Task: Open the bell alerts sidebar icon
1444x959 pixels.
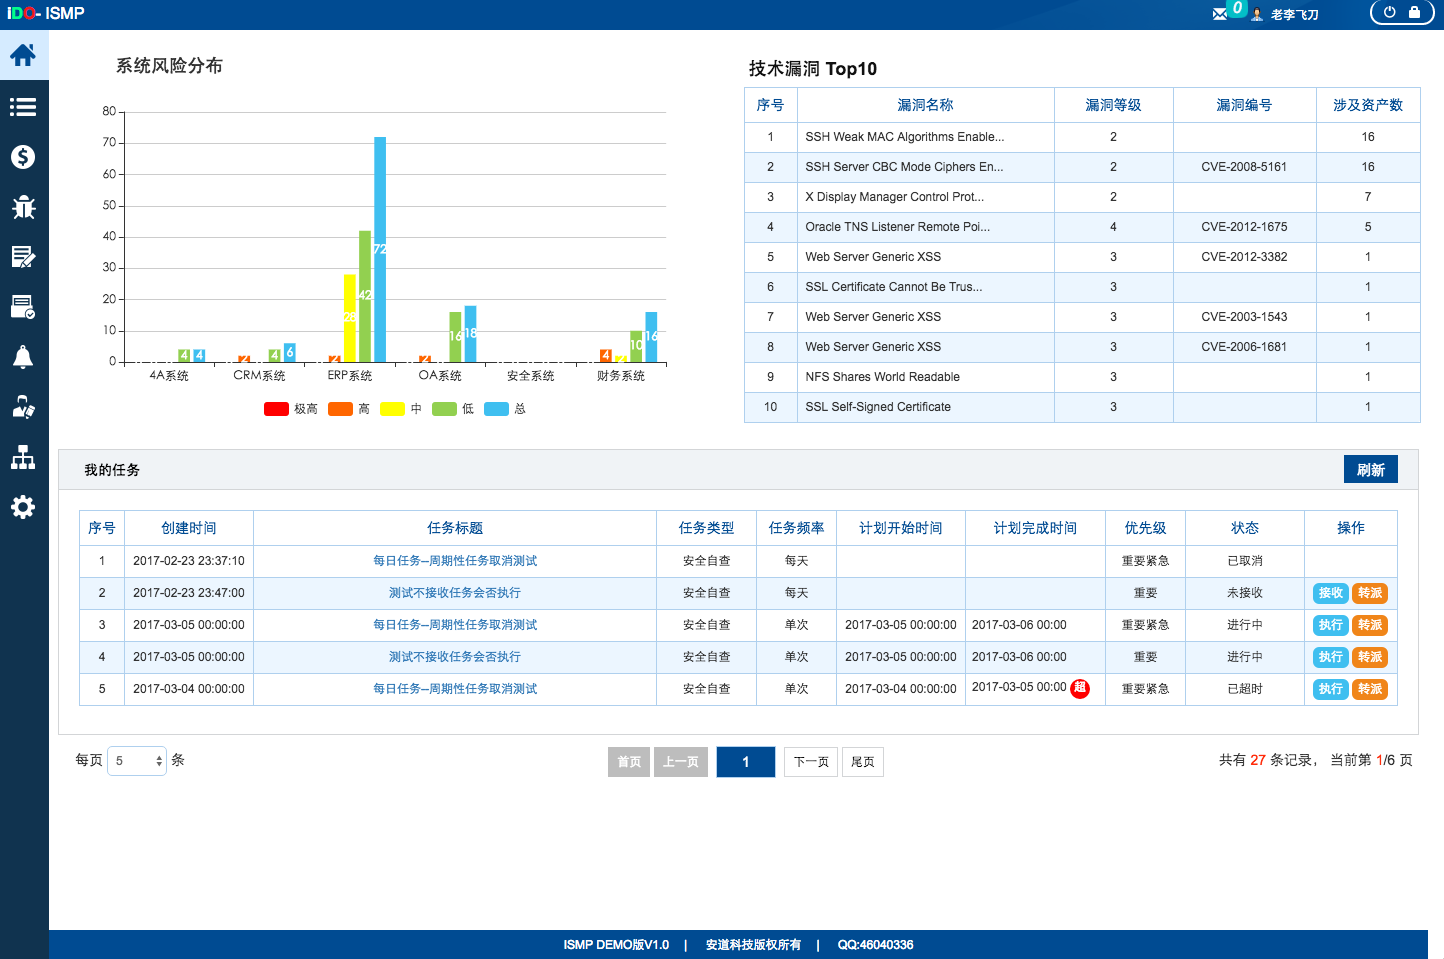Action: [23, 357]
